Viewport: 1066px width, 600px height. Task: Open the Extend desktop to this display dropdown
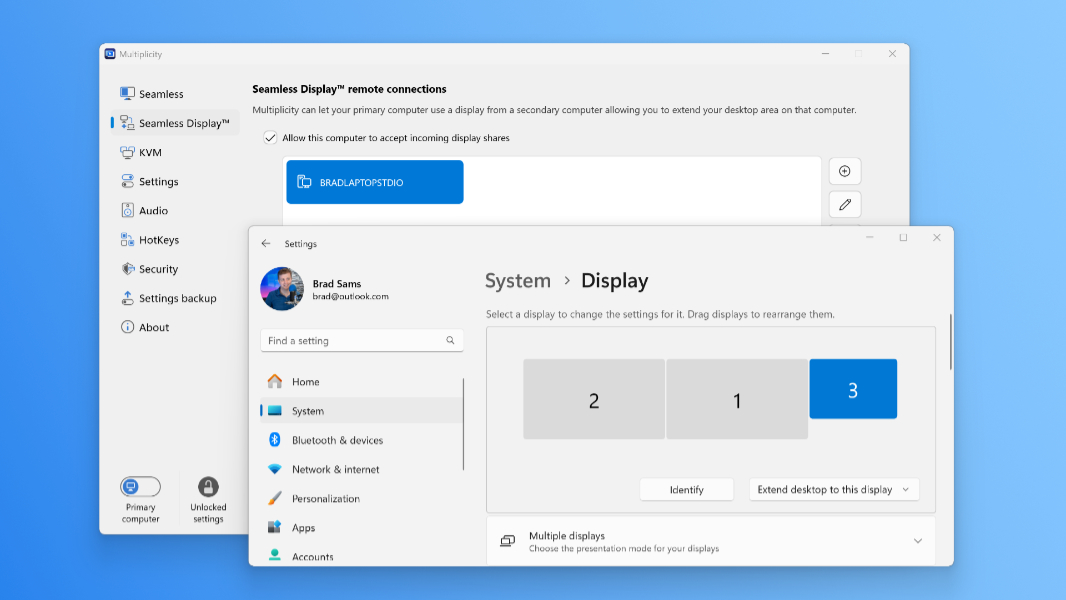(x=833, y=489)
